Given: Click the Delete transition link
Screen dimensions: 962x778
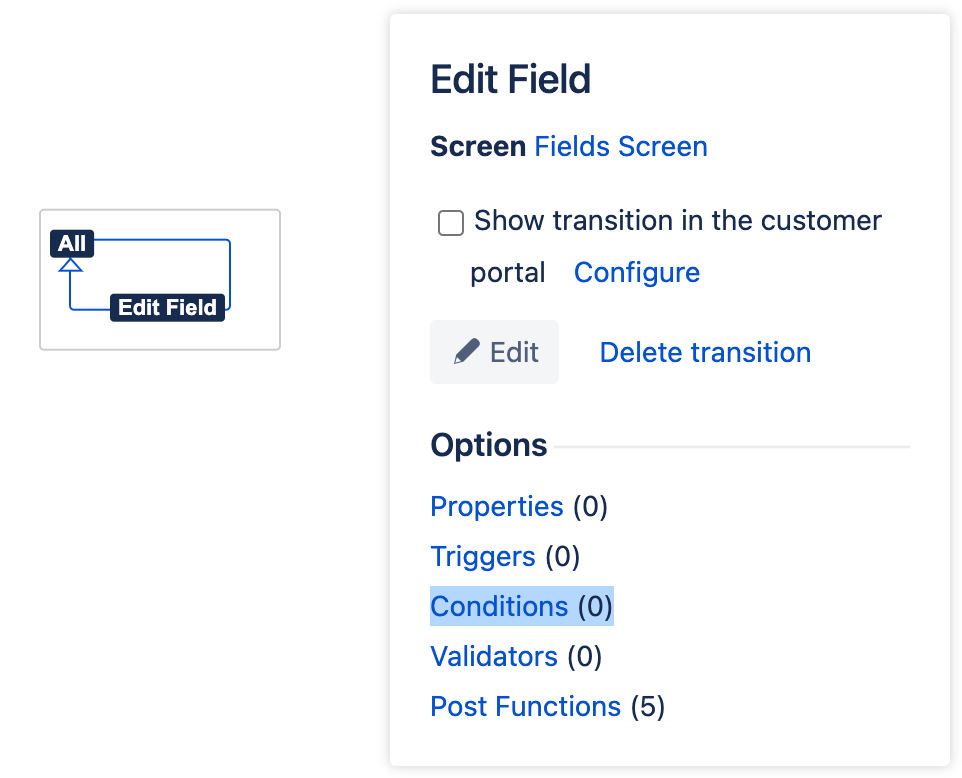Looking at the screenshot, I should (x=705, y=352).
